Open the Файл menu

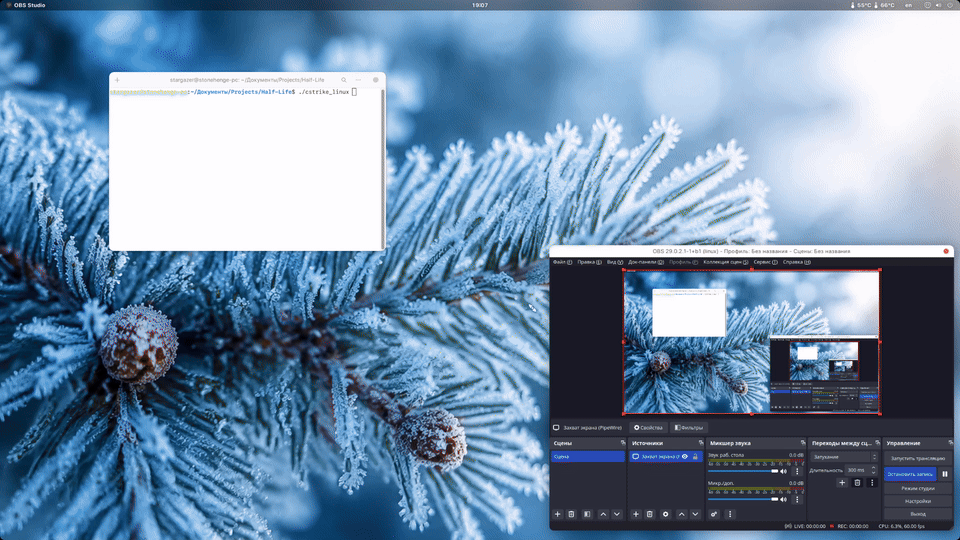click(562, 262)
